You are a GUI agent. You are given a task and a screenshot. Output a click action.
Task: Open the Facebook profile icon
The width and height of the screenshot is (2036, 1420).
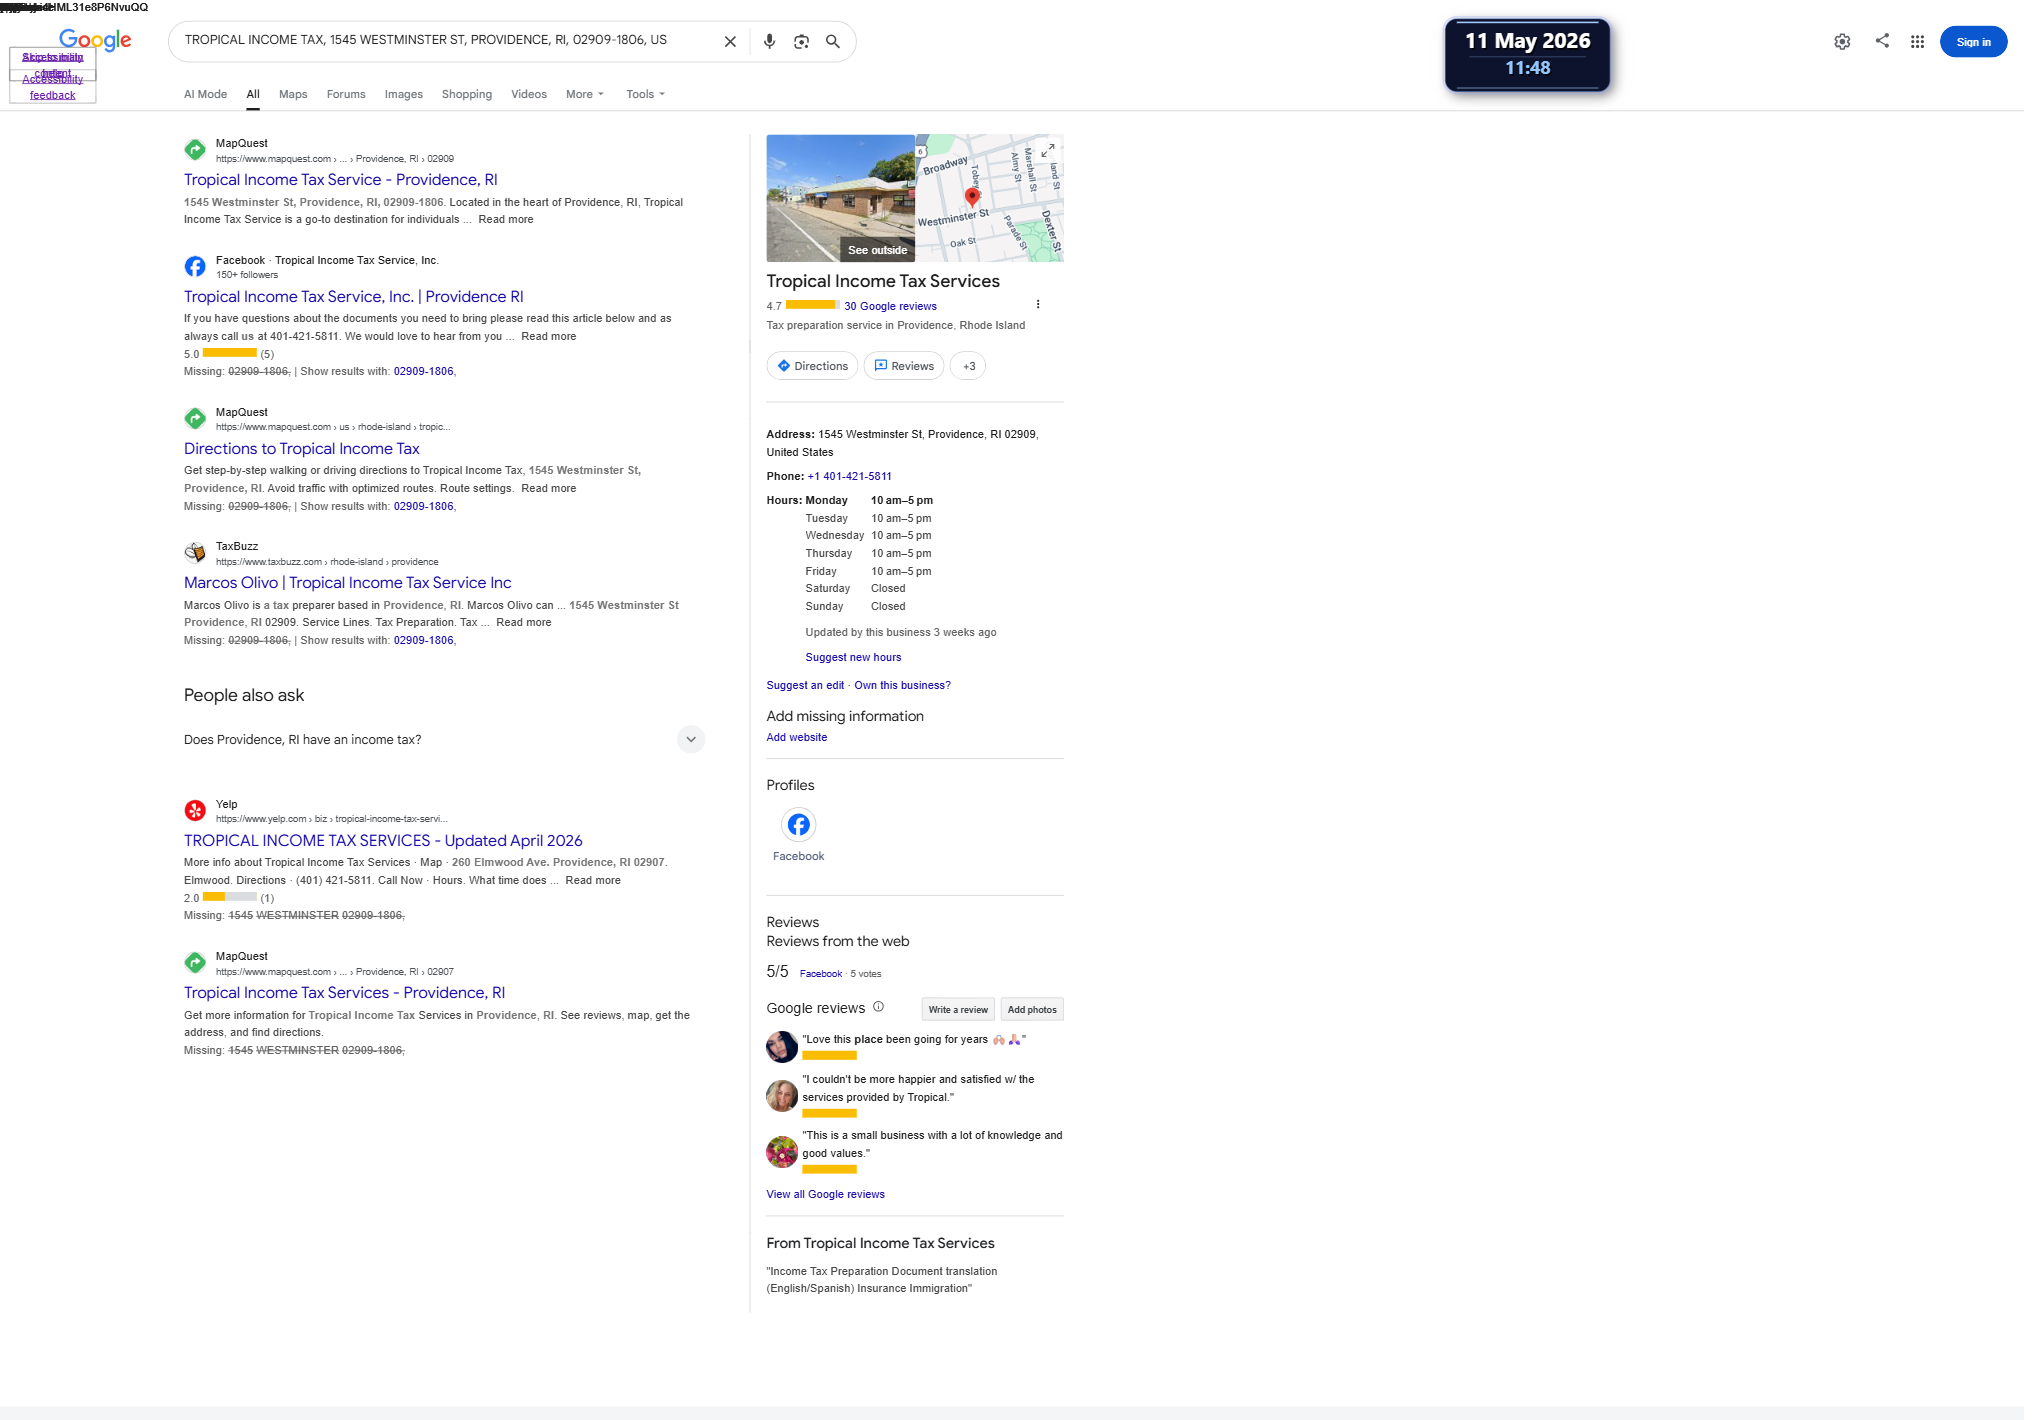pyautogui.click(x=798, y=825)
